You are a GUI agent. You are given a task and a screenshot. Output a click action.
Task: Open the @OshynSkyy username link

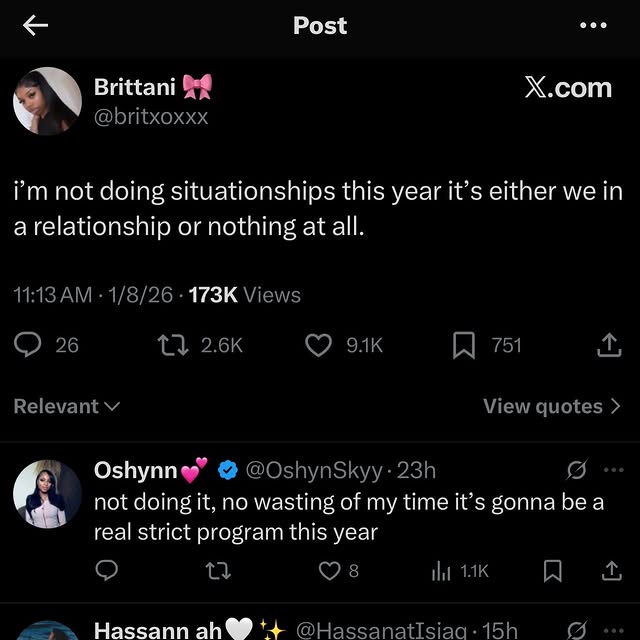pos(313,470)
